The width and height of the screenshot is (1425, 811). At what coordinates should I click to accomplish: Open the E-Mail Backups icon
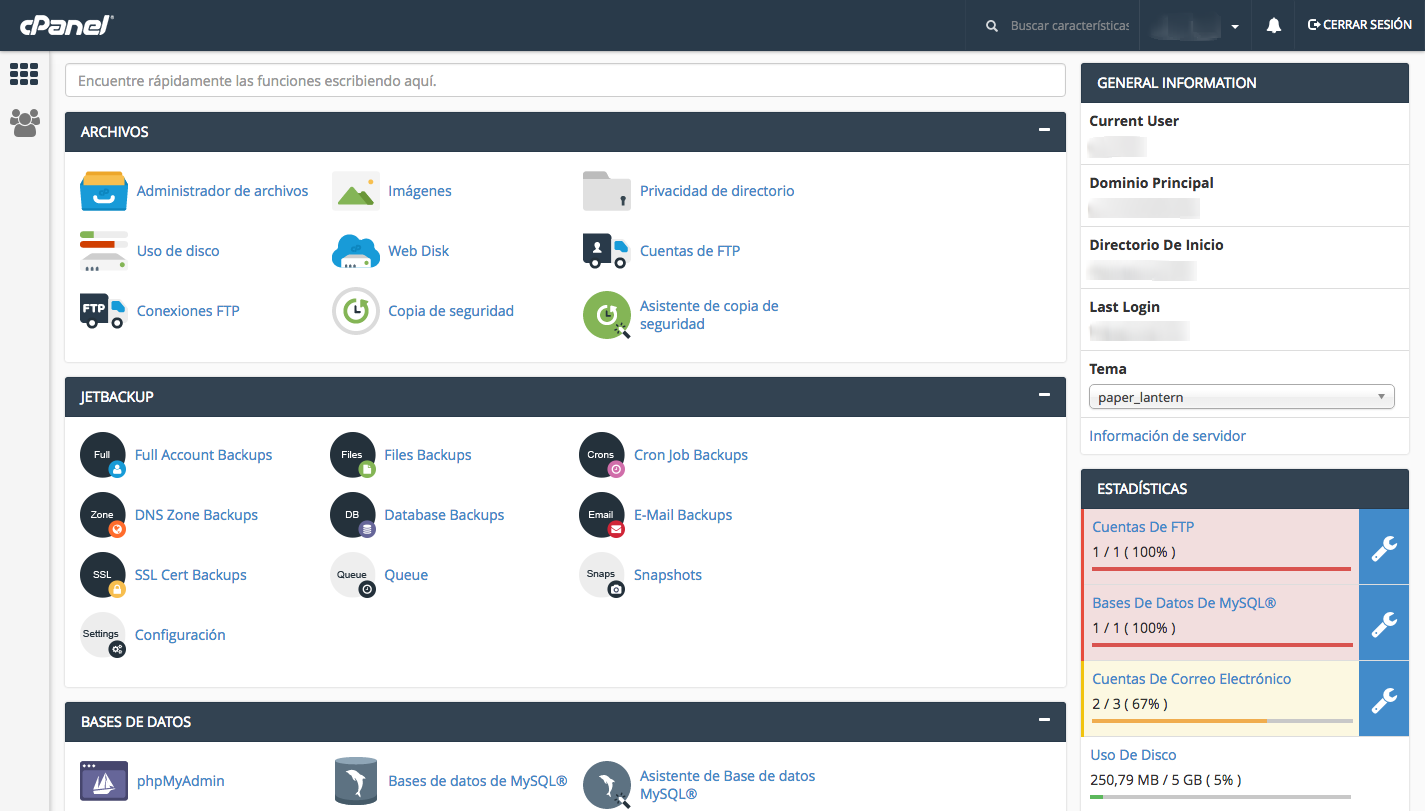[602, 515]
